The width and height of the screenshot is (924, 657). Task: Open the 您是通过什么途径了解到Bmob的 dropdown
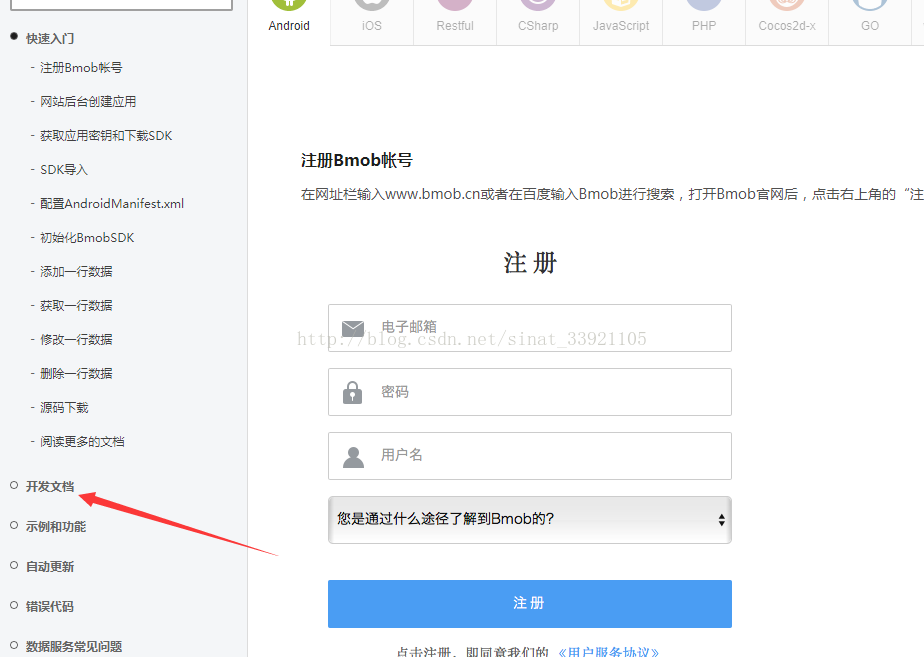pos(530,520)
